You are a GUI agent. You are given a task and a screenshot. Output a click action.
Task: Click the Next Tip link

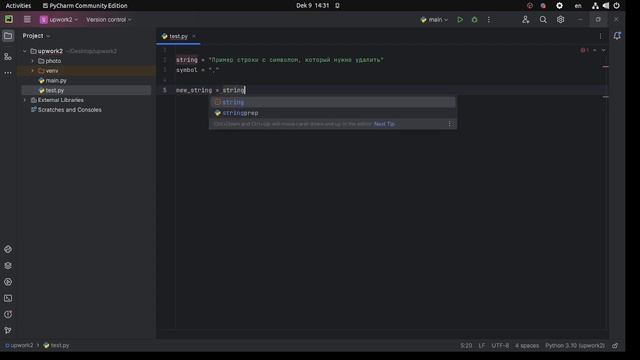tap(384, 124)
